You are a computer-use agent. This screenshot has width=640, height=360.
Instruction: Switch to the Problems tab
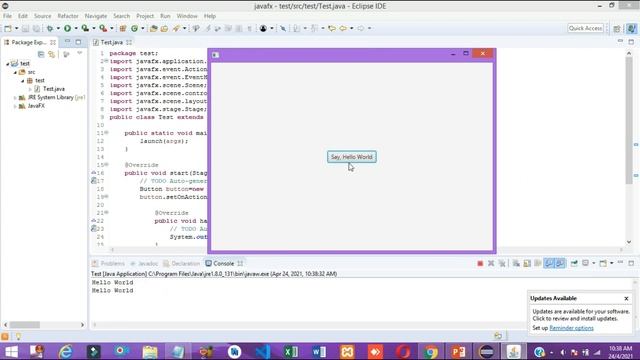pos(108,264)
